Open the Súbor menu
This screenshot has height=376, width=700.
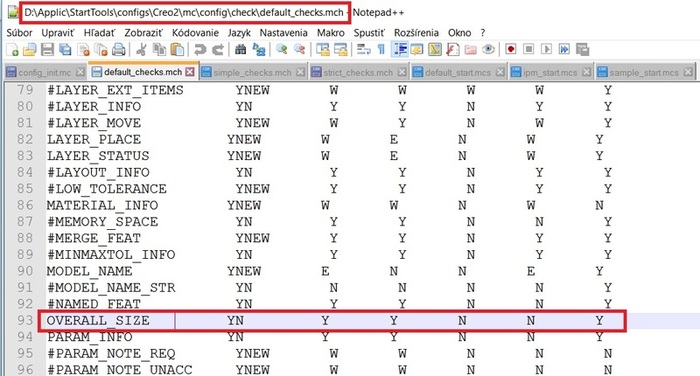19,33
